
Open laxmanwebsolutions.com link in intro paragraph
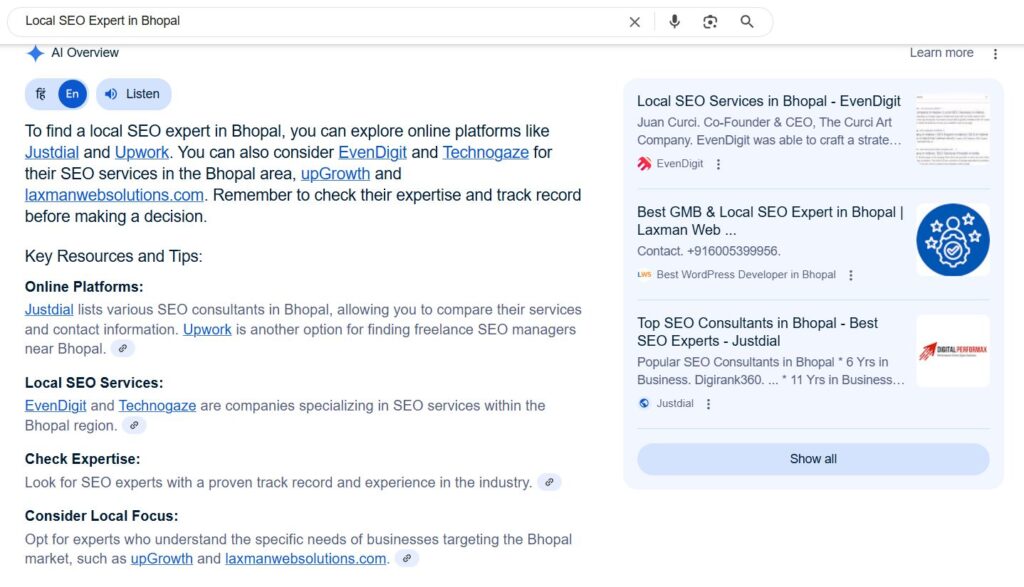point(114,195)
